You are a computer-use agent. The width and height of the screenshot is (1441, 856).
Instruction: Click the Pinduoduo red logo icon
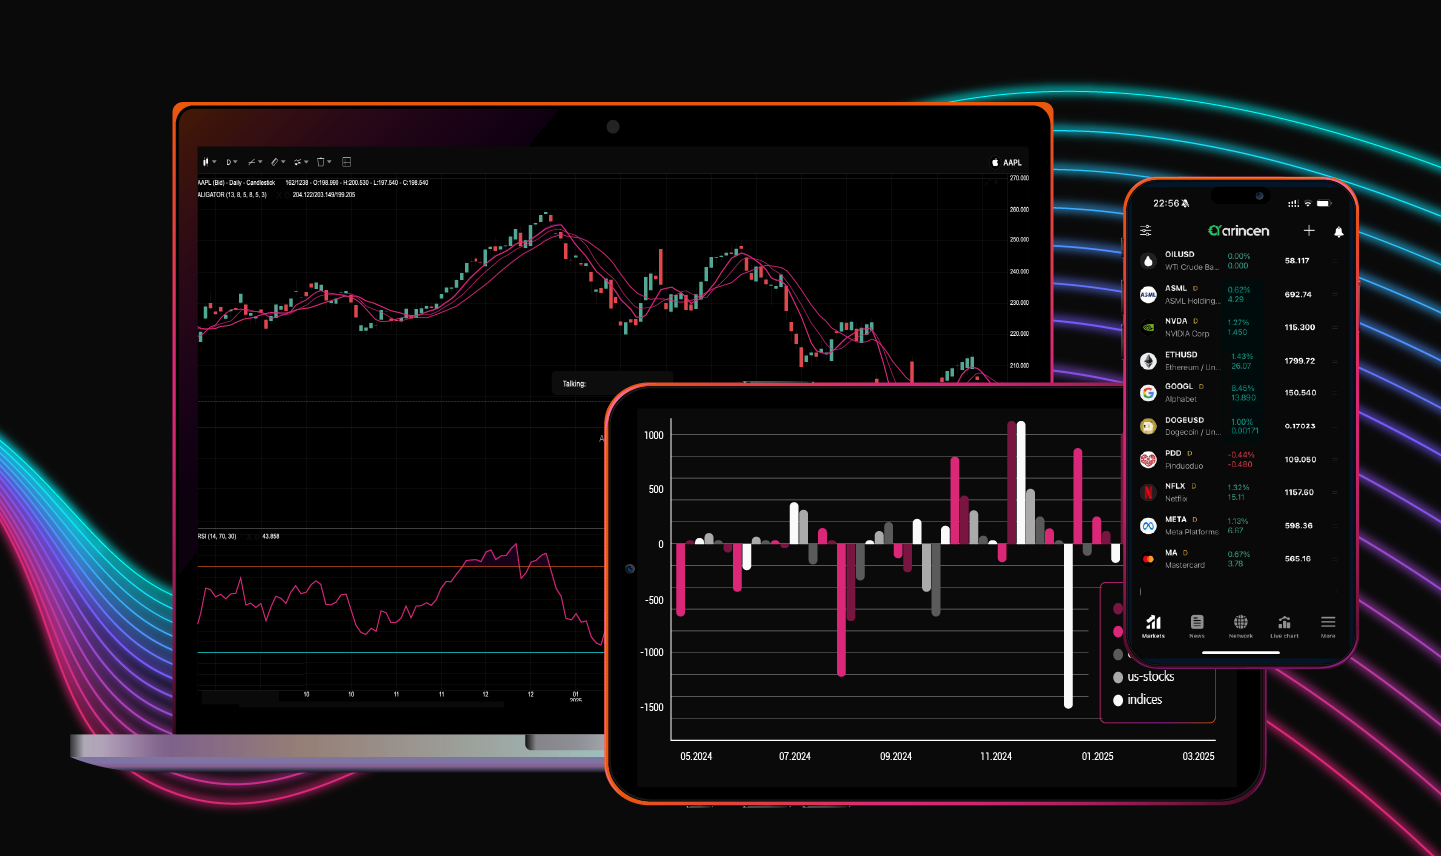click(1148, 459)
